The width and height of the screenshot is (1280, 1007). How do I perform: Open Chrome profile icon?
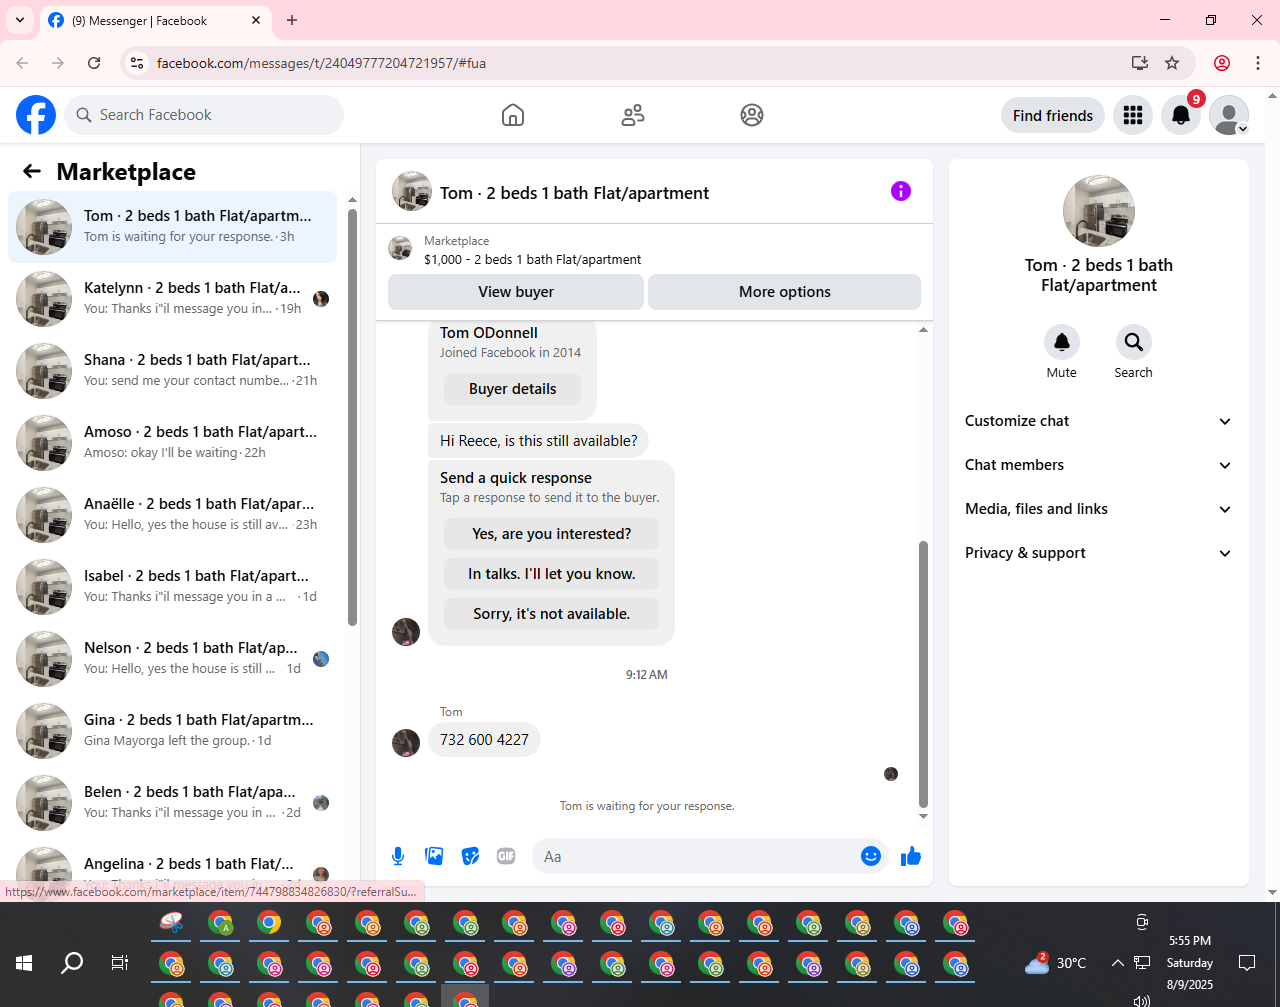tap(1222, 63)
